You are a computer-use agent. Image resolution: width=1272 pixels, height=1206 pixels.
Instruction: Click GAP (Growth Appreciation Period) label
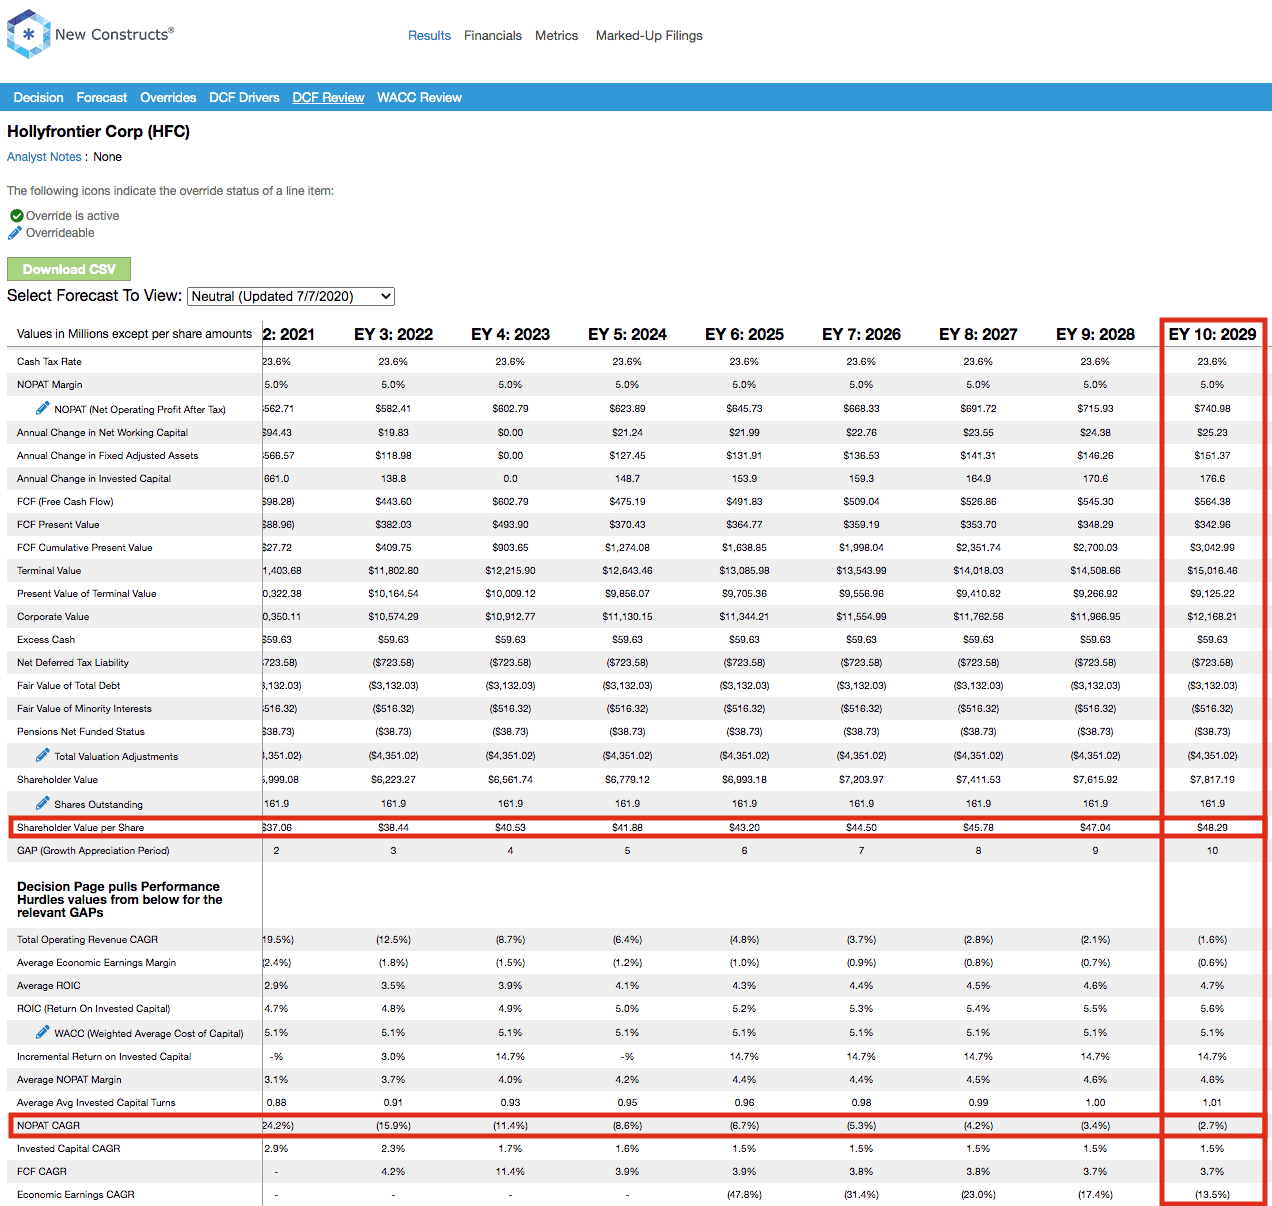click(x=93, y=851)
